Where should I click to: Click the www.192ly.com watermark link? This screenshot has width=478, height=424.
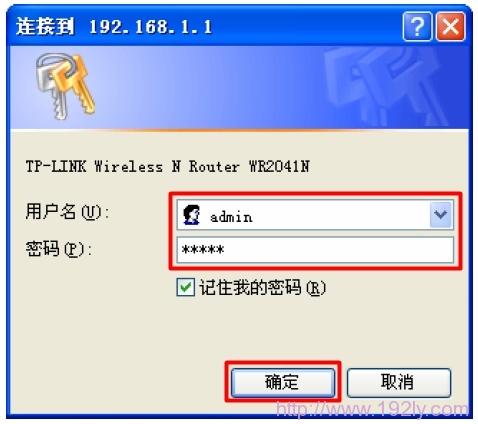pos(373,409)
